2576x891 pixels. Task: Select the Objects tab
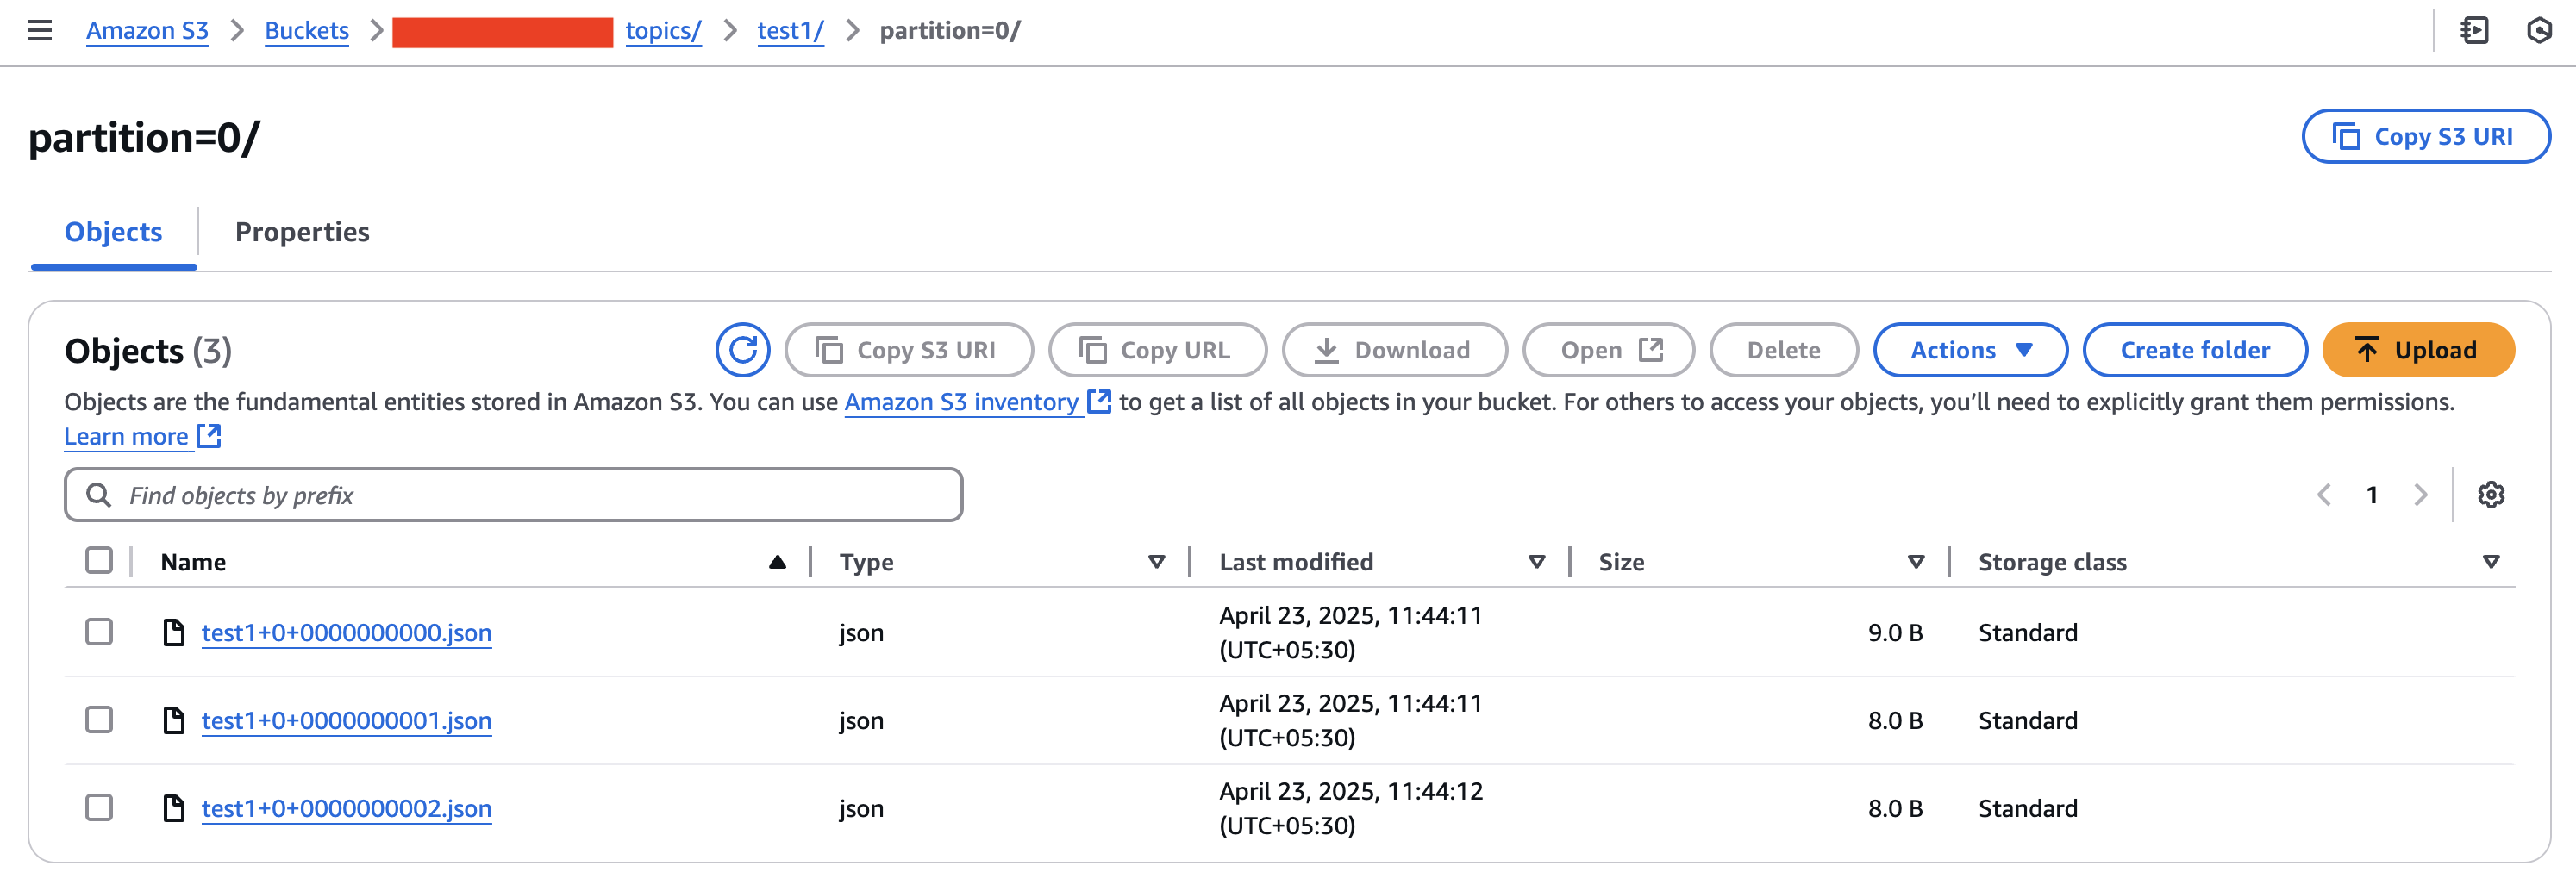click(x=113, y=232)
